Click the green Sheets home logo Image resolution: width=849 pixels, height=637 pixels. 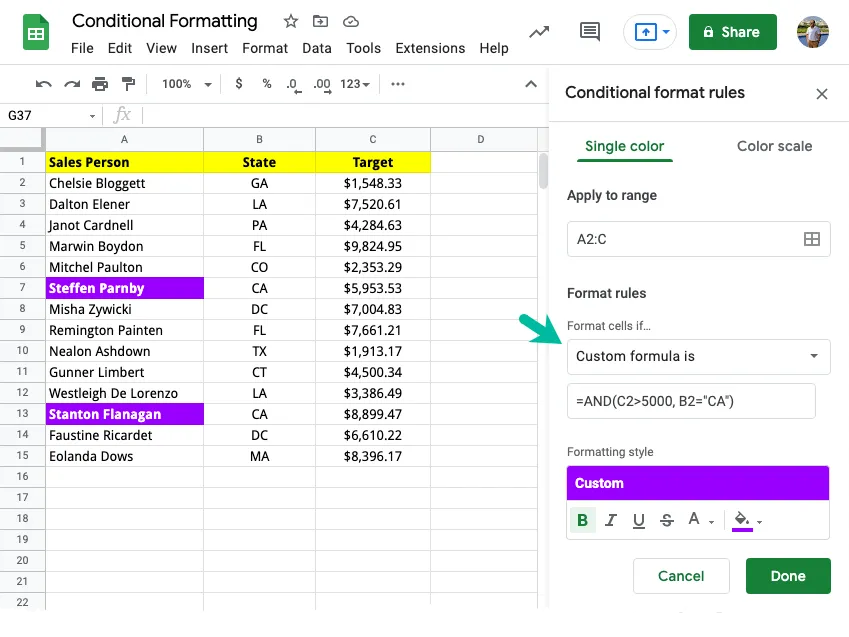point(36,31)
